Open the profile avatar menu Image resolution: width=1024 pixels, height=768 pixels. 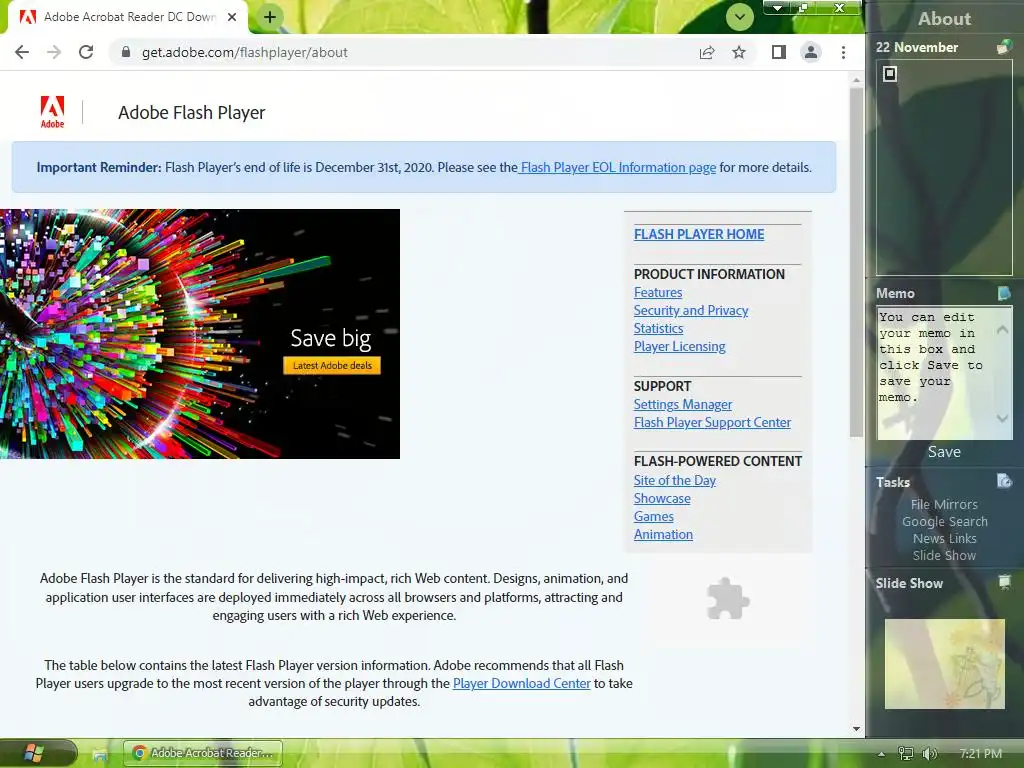810,52
